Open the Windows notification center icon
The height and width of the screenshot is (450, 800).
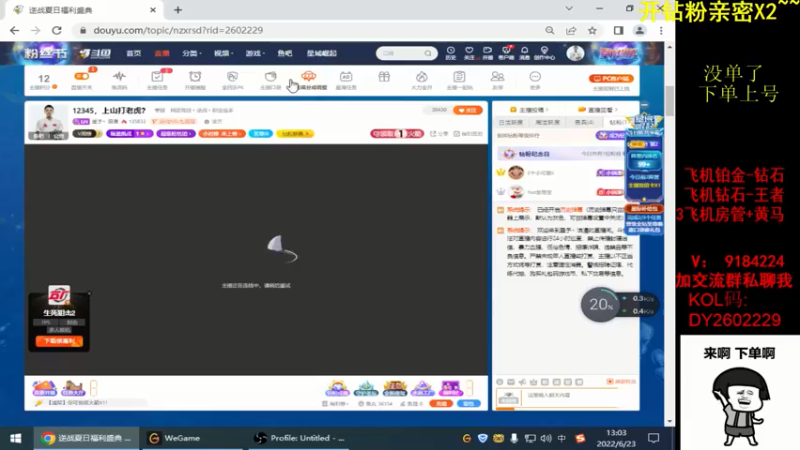pyautogui.click(x=654, y=438)
